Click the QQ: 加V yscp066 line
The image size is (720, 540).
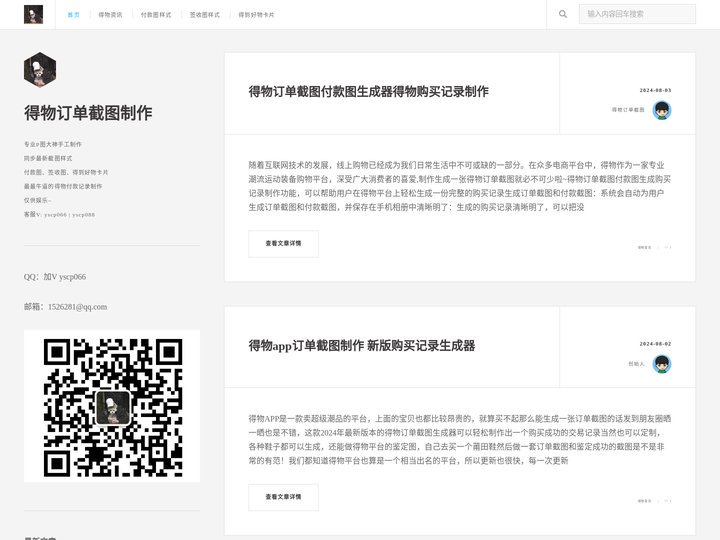pos(55,277)
